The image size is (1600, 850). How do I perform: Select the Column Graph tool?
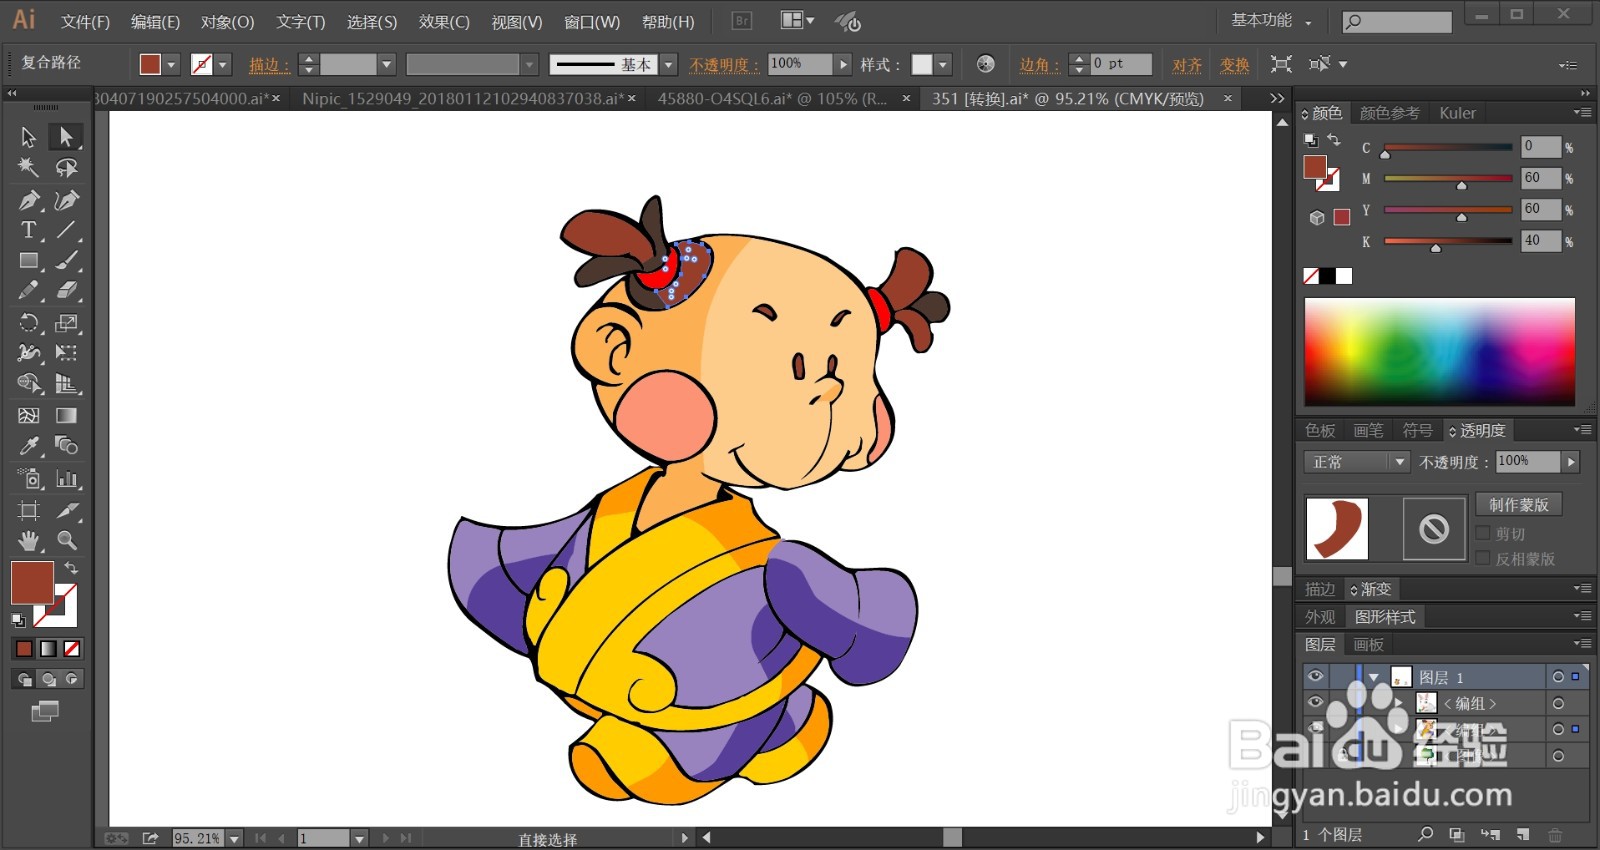click(66, 478)
